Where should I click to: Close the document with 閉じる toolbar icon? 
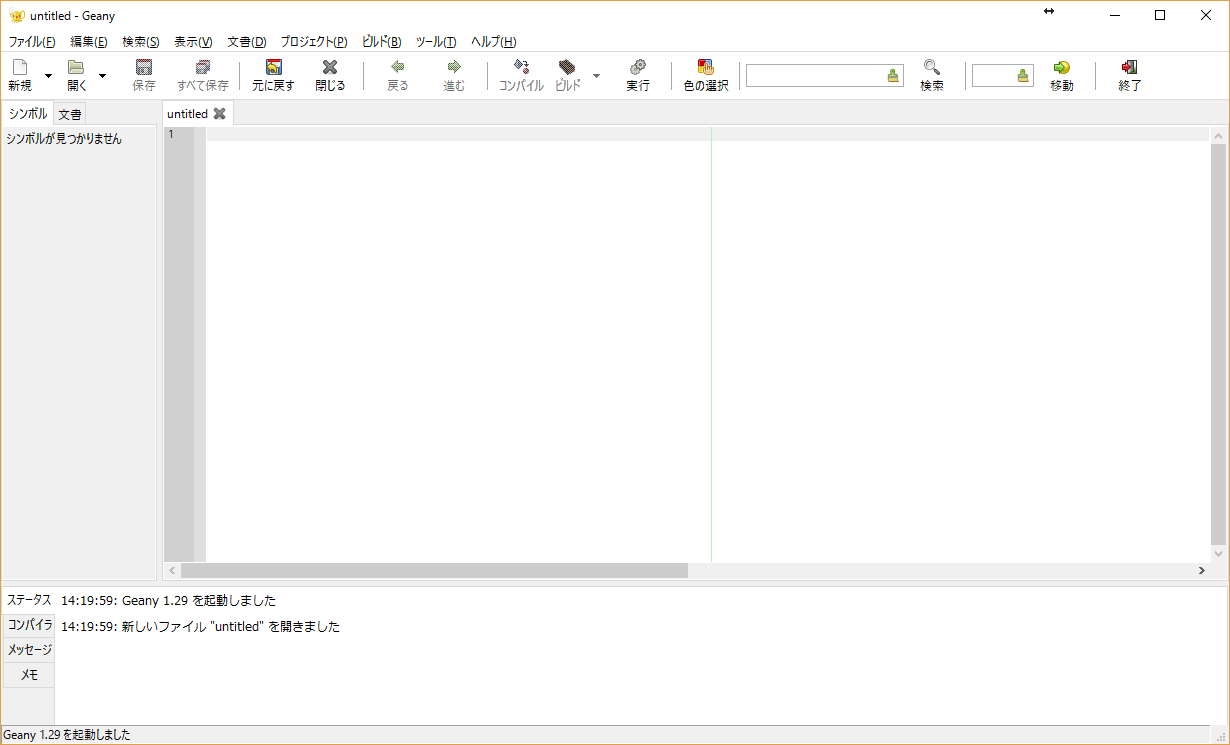(330, 68)
